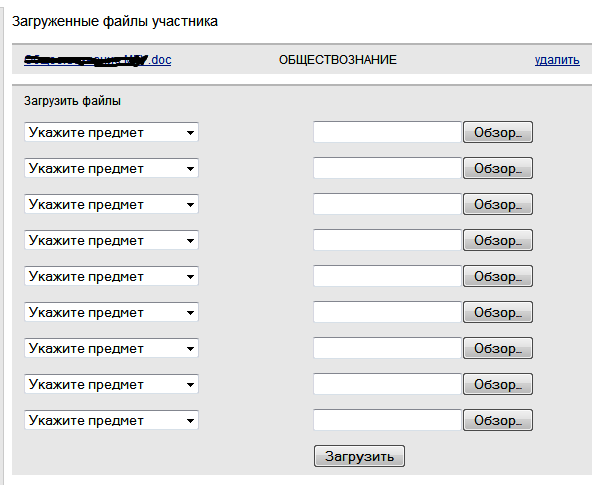Open the first 'Укажите предмет' dropdown
598x485 pixels.
tap(111, 132)
